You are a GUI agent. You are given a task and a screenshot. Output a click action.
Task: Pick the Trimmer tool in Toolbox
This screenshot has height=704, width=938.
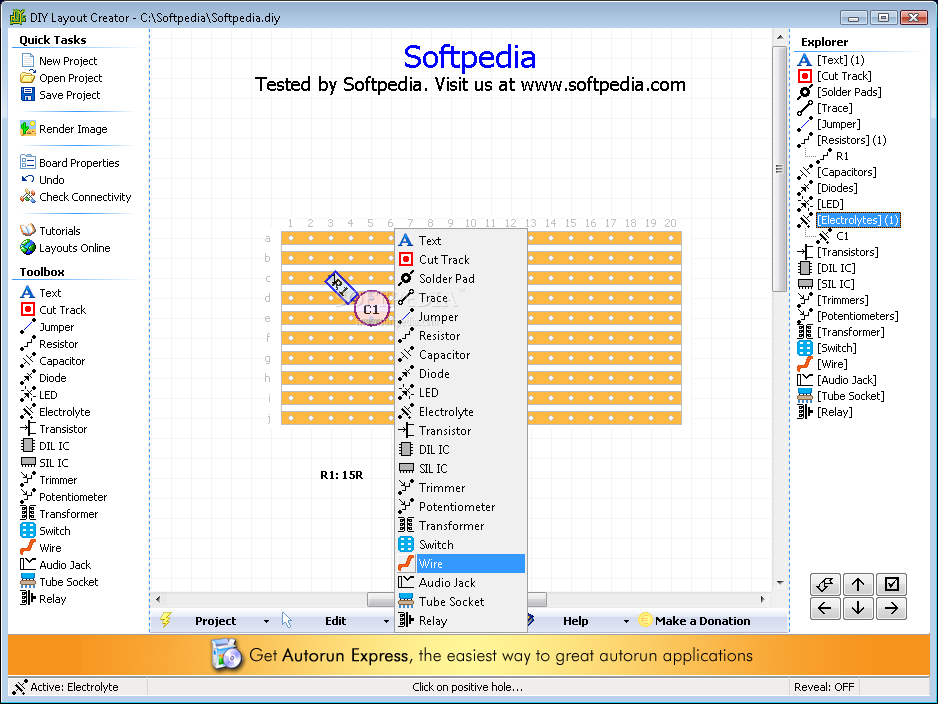(x=48, y=480)
